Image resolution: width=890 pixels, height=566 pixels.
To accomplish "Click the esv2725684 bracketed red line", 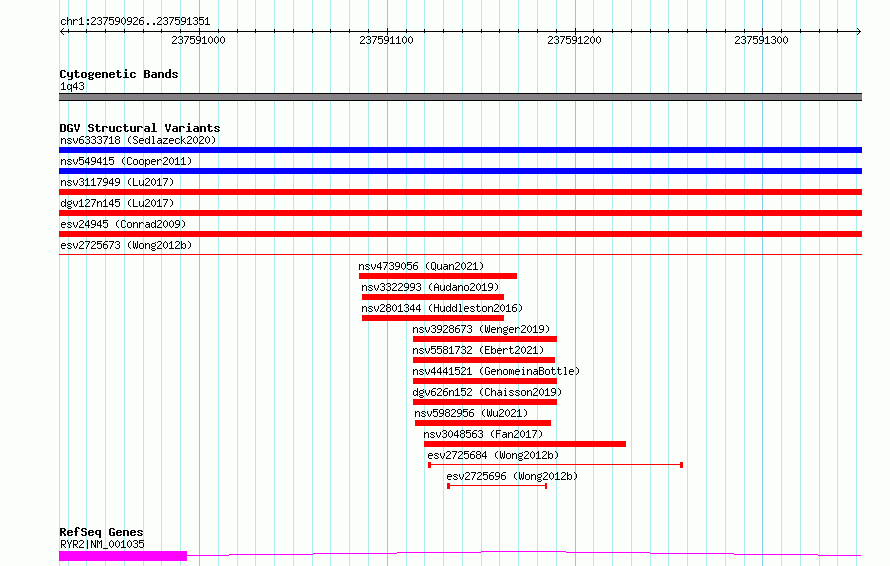I will click(556, 465).
